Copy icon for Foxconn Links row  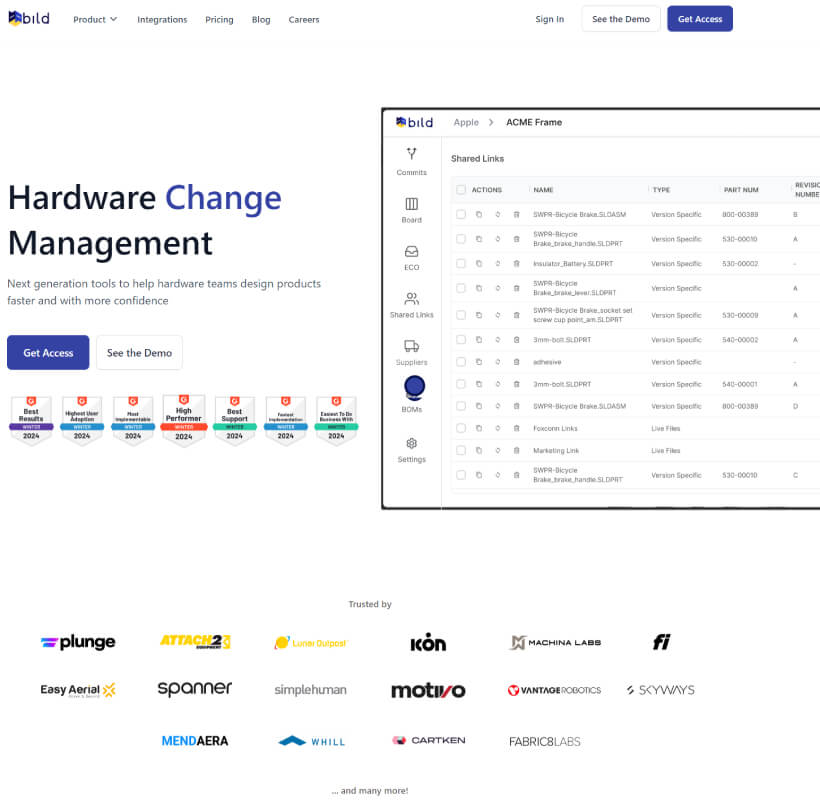click(479, 428)
